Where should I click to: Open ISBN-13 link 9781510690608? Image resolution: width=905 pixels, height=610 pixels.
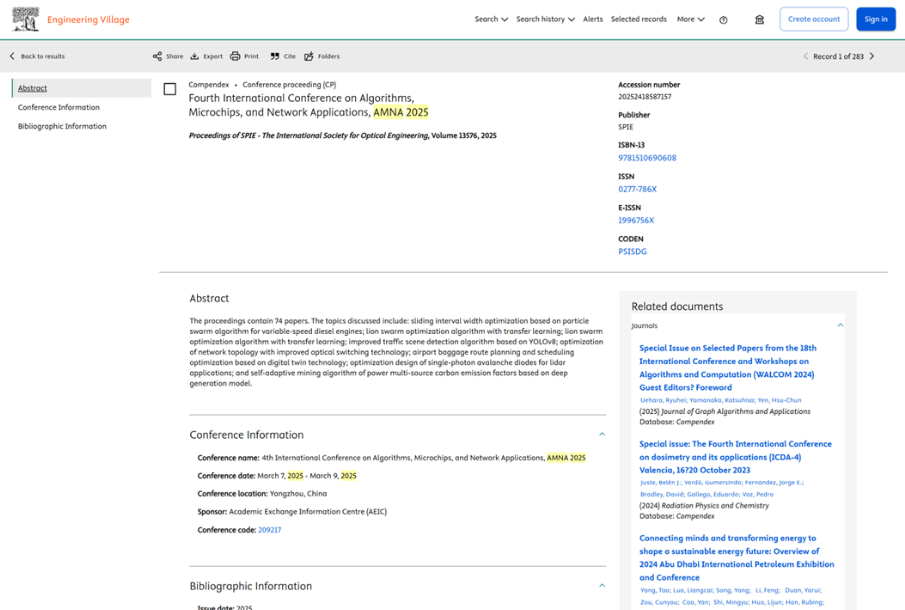[x=647, y=158]
